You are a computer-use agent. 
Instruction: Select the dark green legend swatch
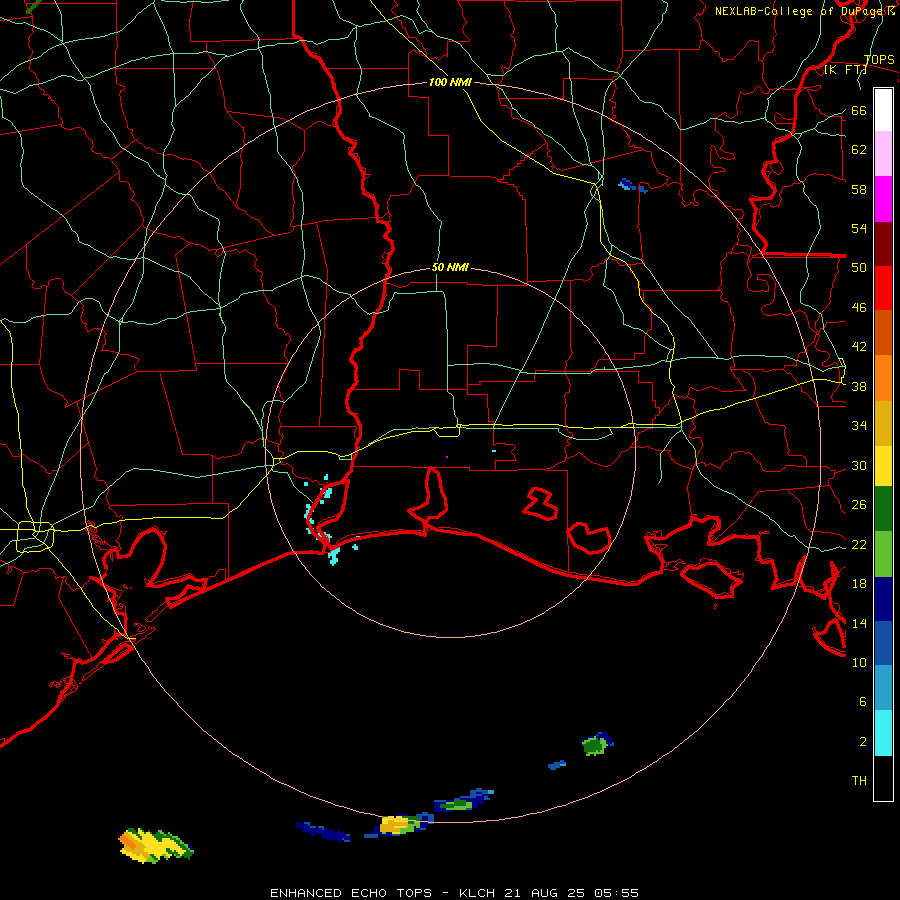(x=883, y=509)
